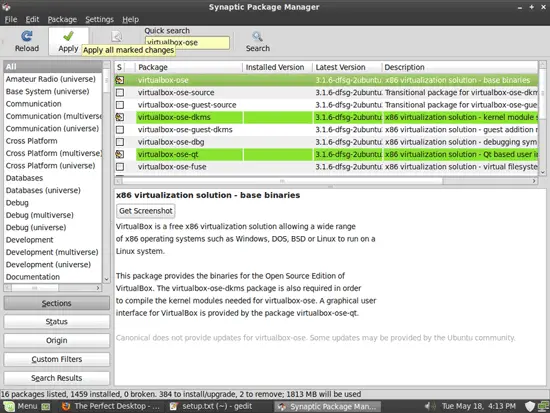Click marked-for-install icon of virtualbox-ose-dkms
The height and width of the screenshot is (413, 550).
120,117
